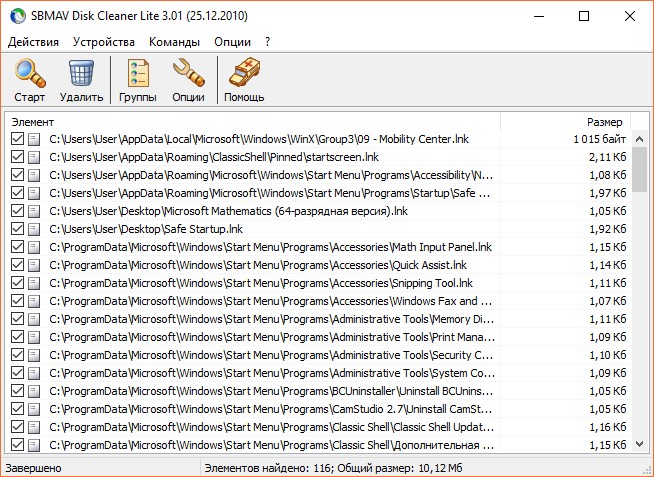Click the vertical scrollbar thumb
Screen dimensions: 654x477
tap(639, 169)
